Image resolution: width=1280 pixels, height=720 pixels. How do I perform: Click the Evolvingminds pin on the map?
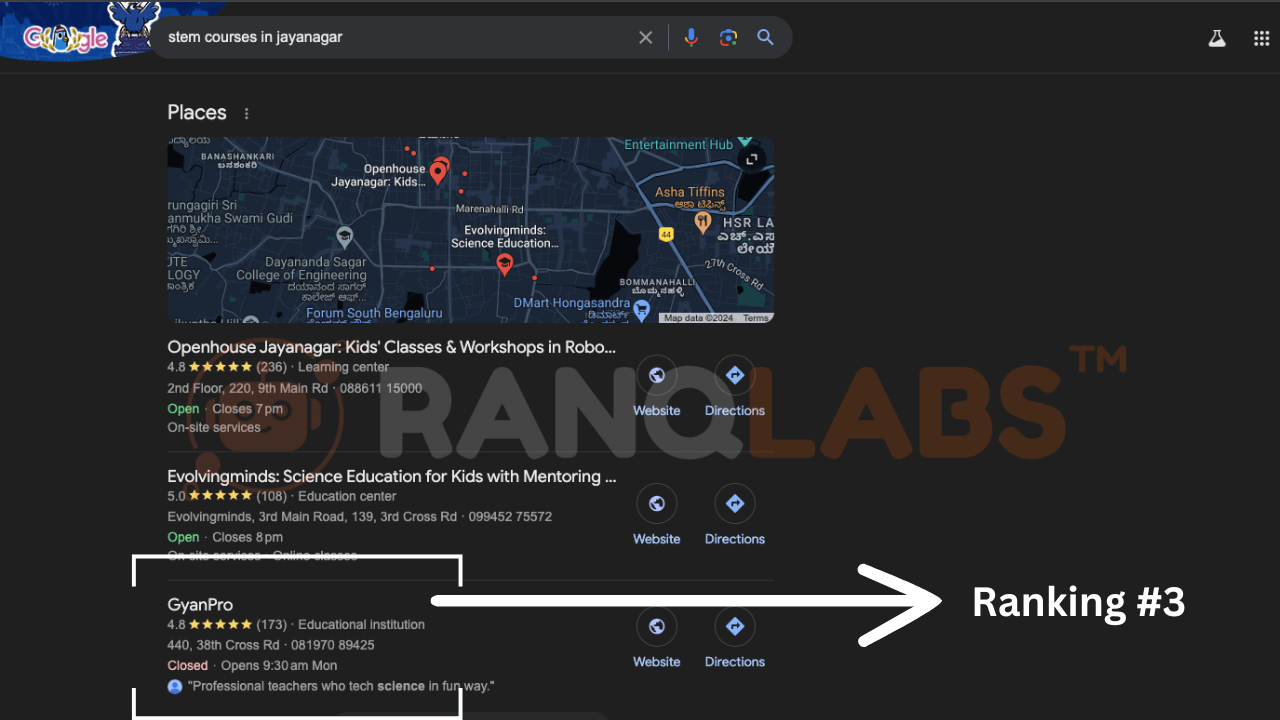point(505,264)
